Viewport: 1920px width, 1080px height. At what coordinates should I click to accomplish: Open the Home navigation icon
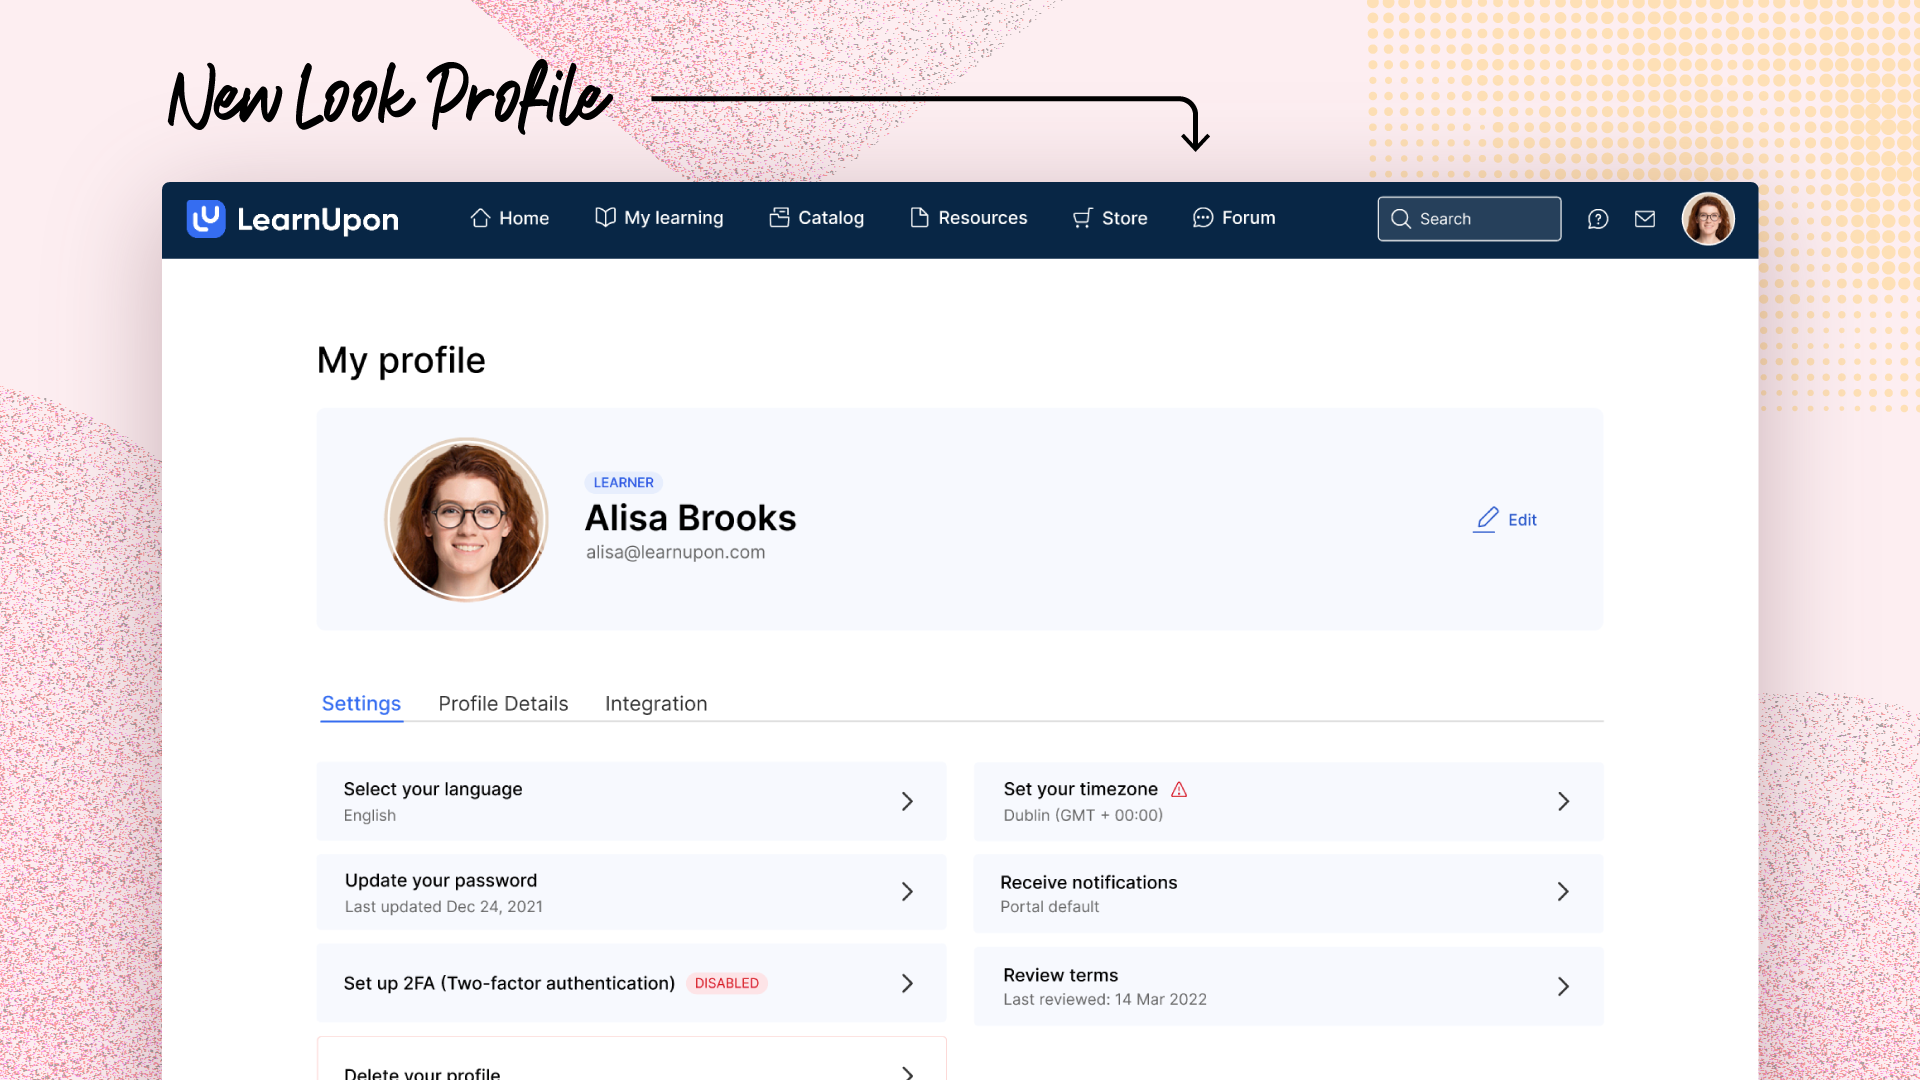point(481,218)
